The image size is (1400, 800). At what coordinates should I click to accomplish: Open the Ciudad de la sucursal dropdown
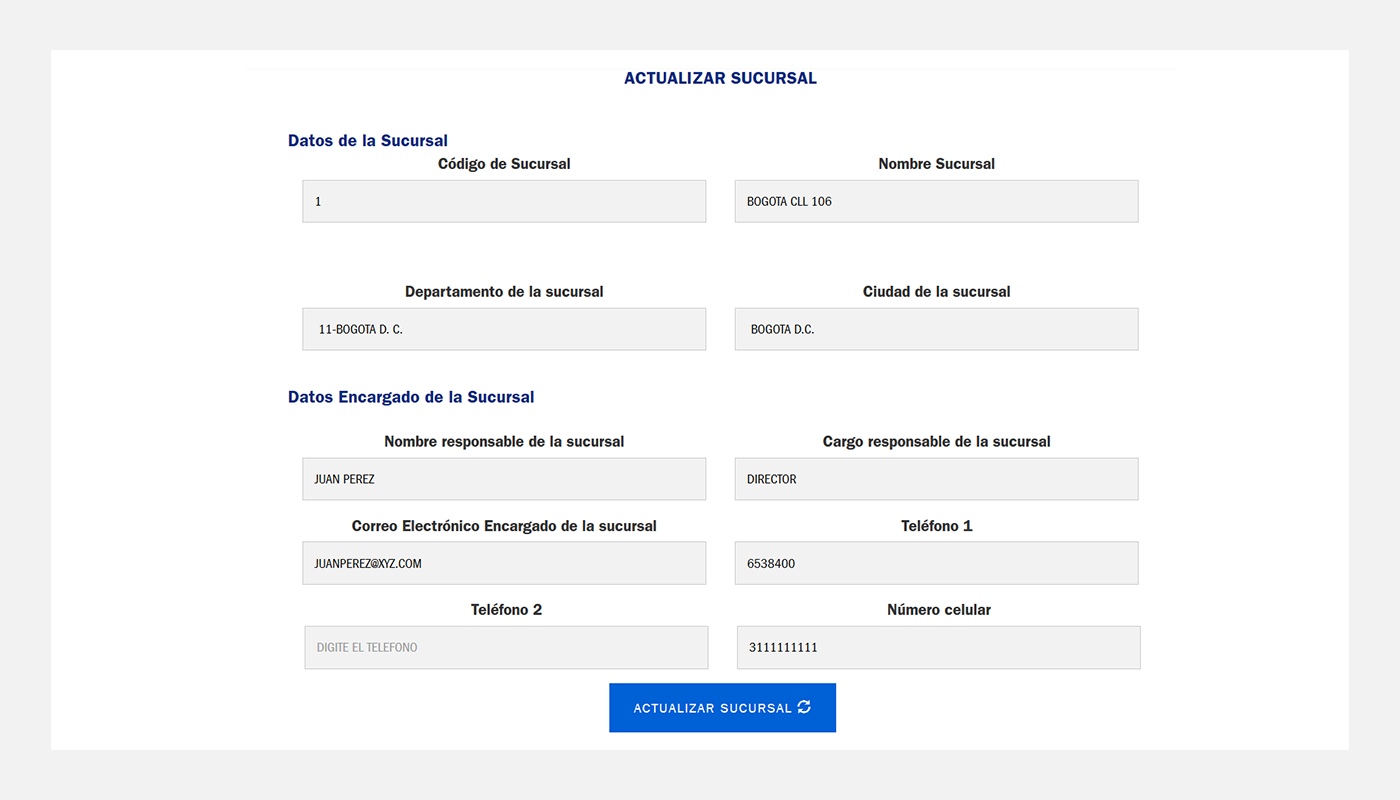[936, 329]
